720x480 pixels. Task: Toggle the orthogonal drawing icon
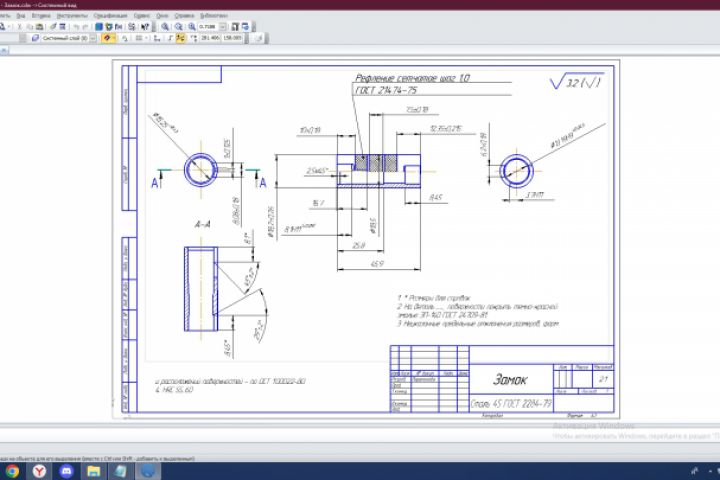[169, 38]
